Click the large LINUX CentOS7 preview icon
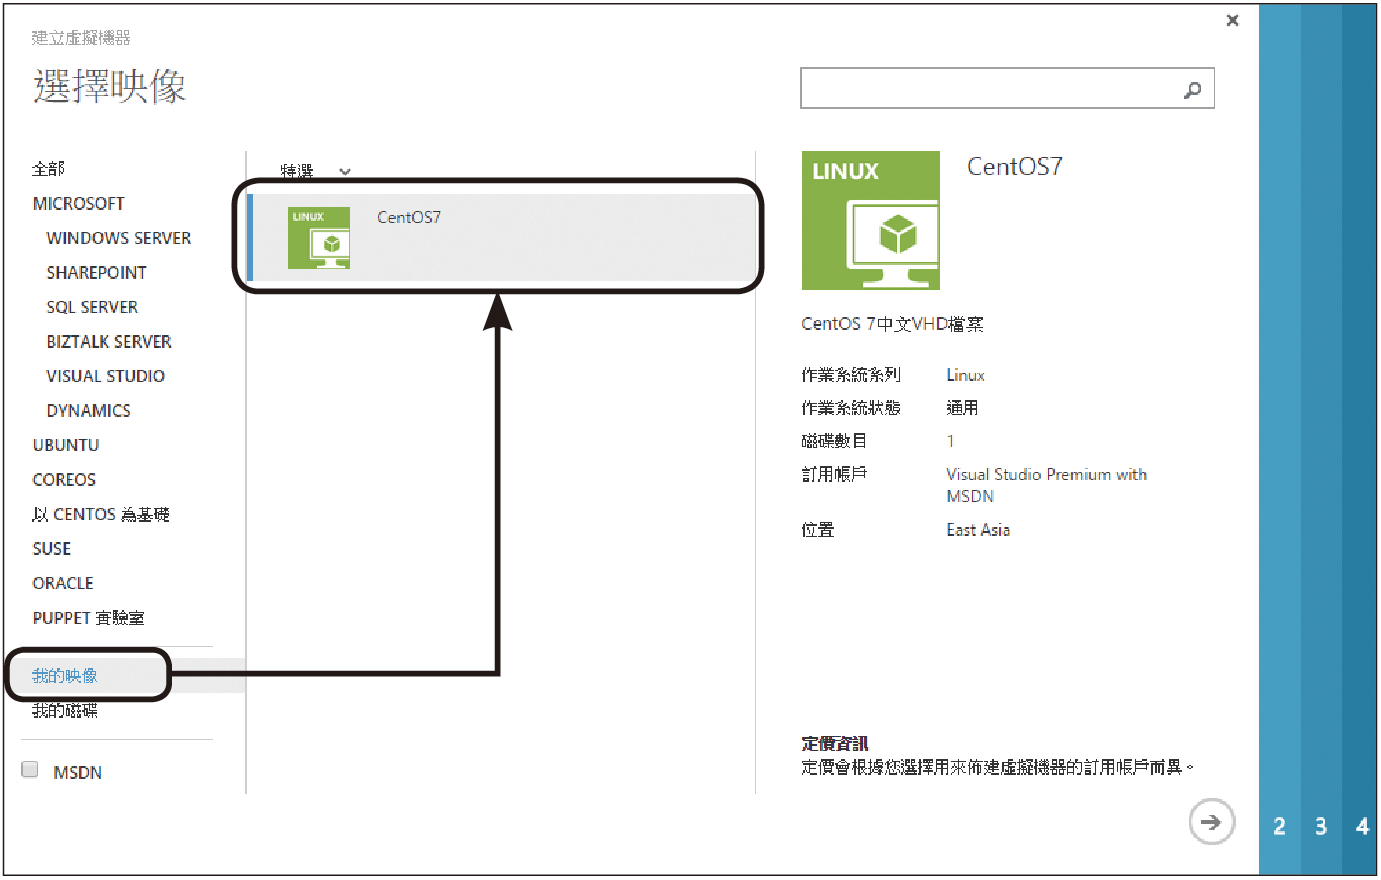Viewport: 1381px width, 880px height. (x=870, y=220)
